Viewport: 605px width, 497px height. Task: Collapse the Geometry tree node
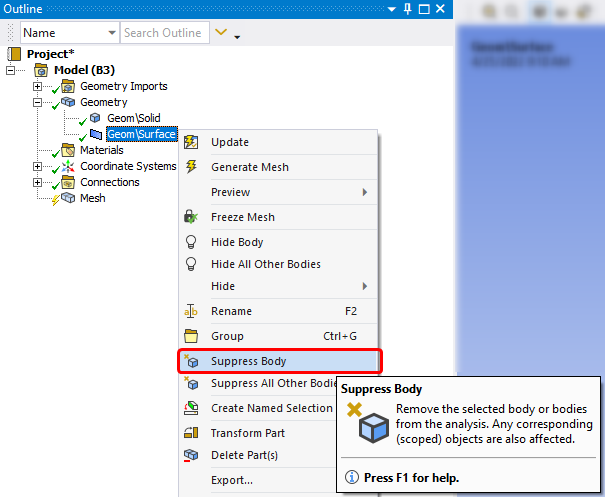coord(37,102)
